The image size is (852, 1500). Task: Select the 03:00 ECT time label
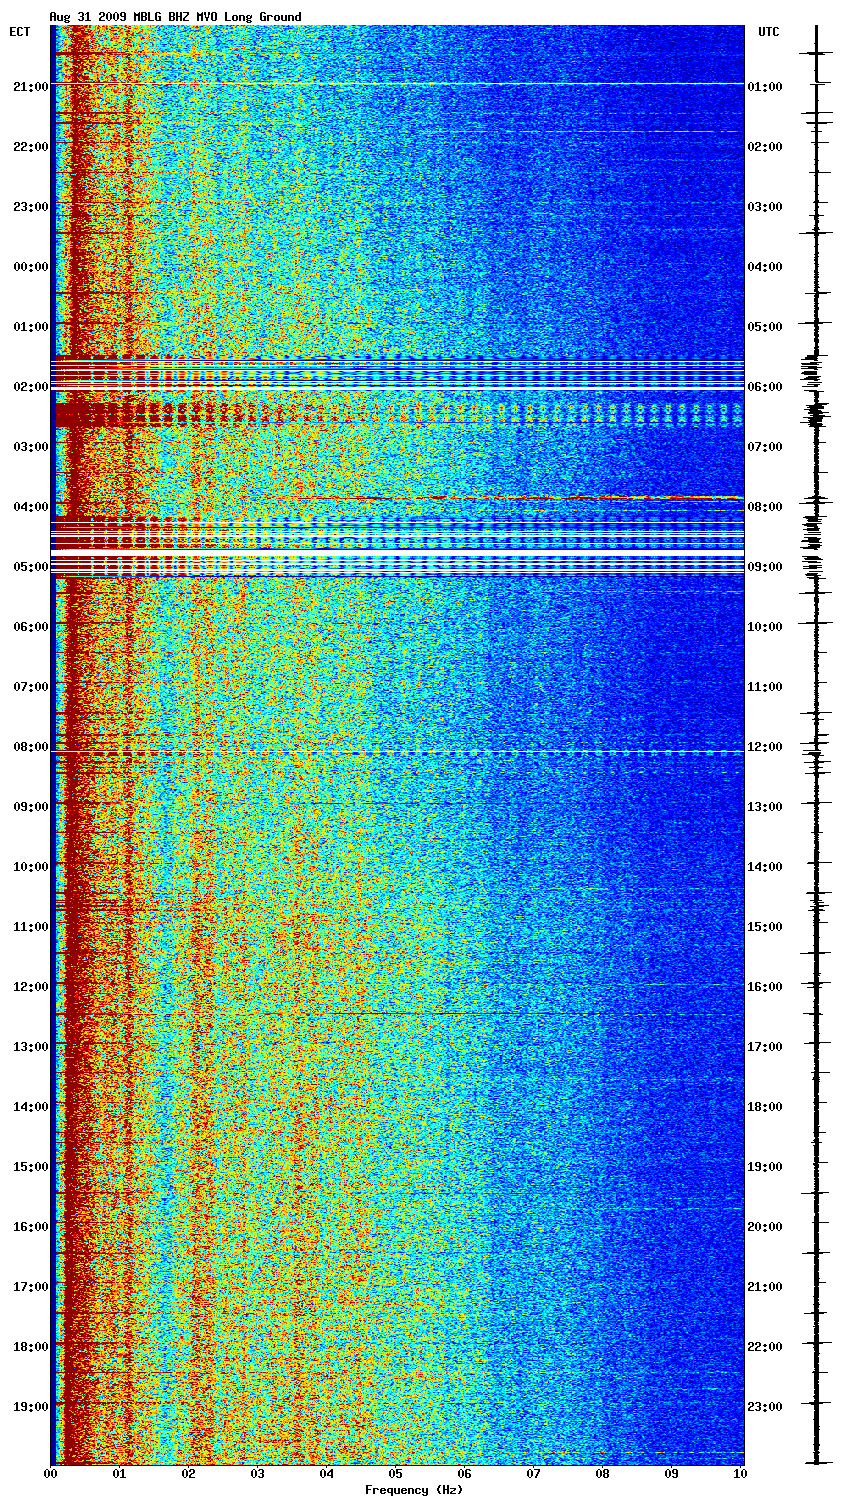tap(31, 447)
